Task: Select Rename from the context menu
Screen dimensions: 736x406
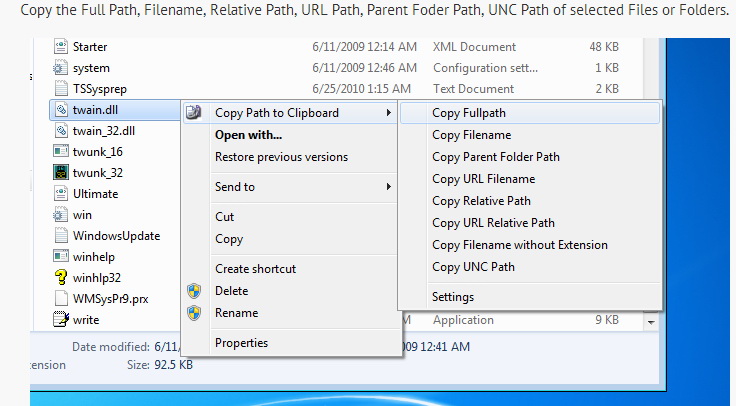Action: [x=236, y=313]
